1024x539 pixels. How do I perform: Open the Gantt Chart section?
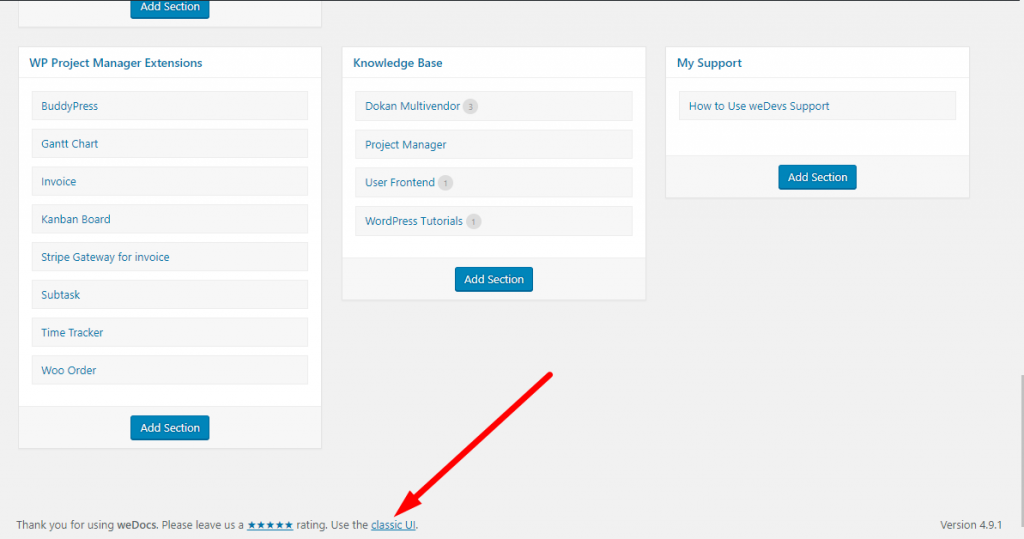tap(170, 144)
